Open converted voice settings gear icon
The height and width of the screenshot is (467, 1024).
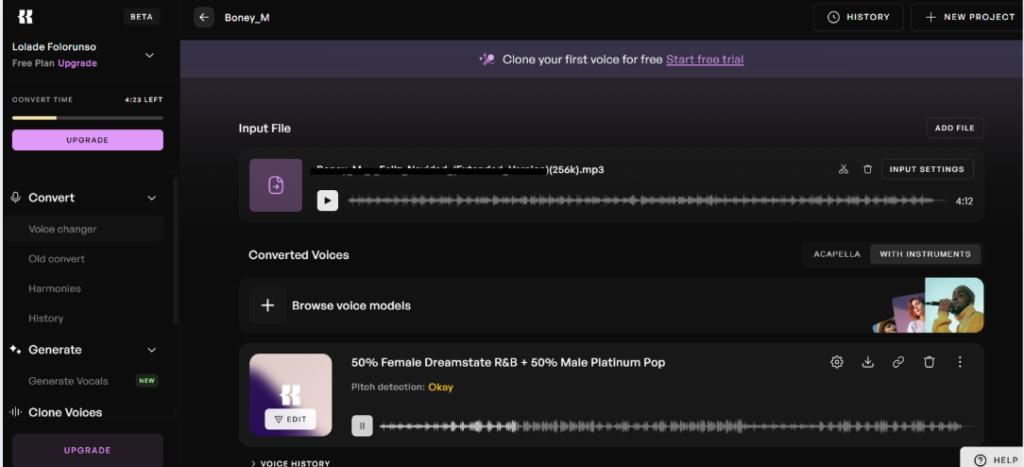pyautogui.click(x=837, y=362)
